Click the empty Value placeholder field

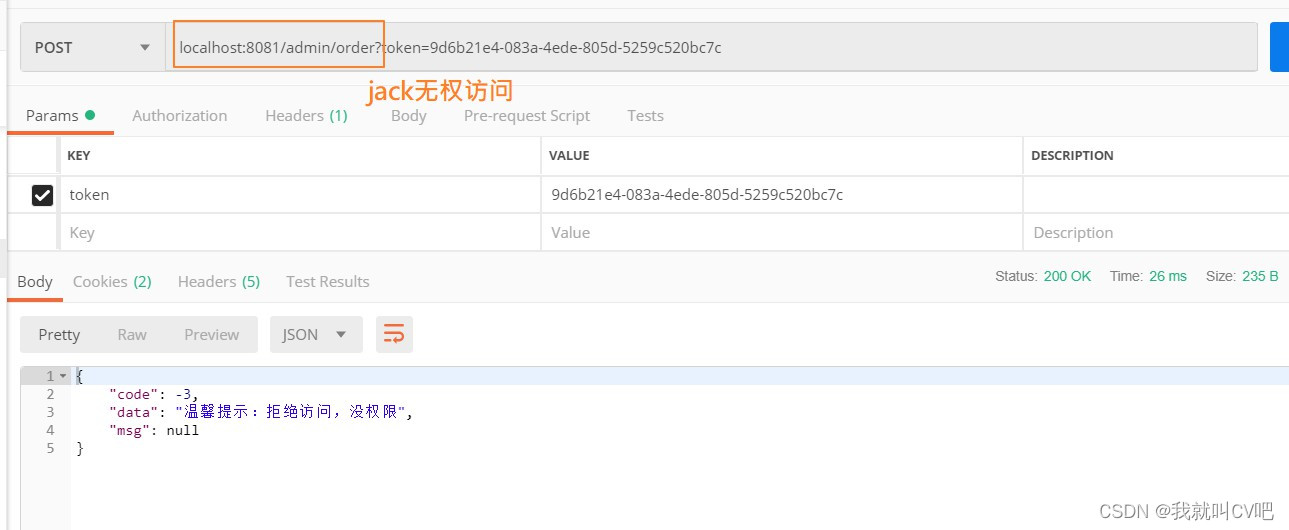click(x=781, y=232)
